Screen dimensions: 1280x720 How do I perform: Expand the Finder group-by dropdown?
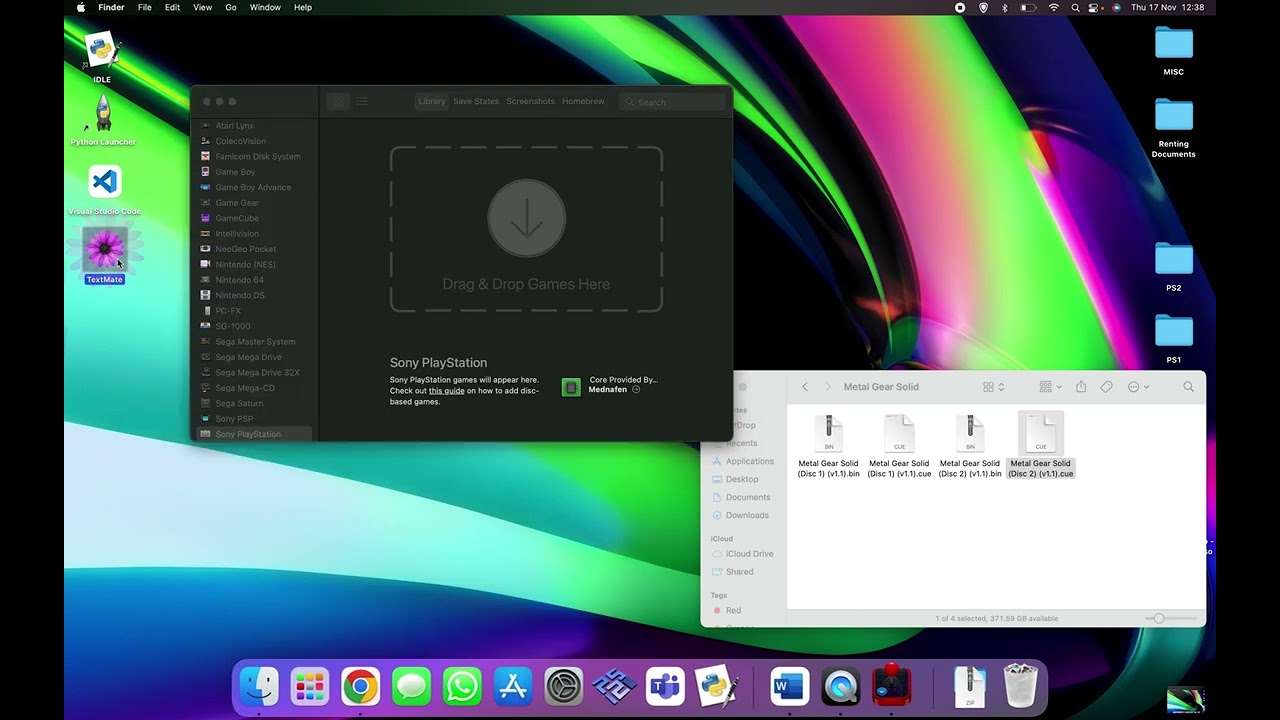[x=1050, y=387]
